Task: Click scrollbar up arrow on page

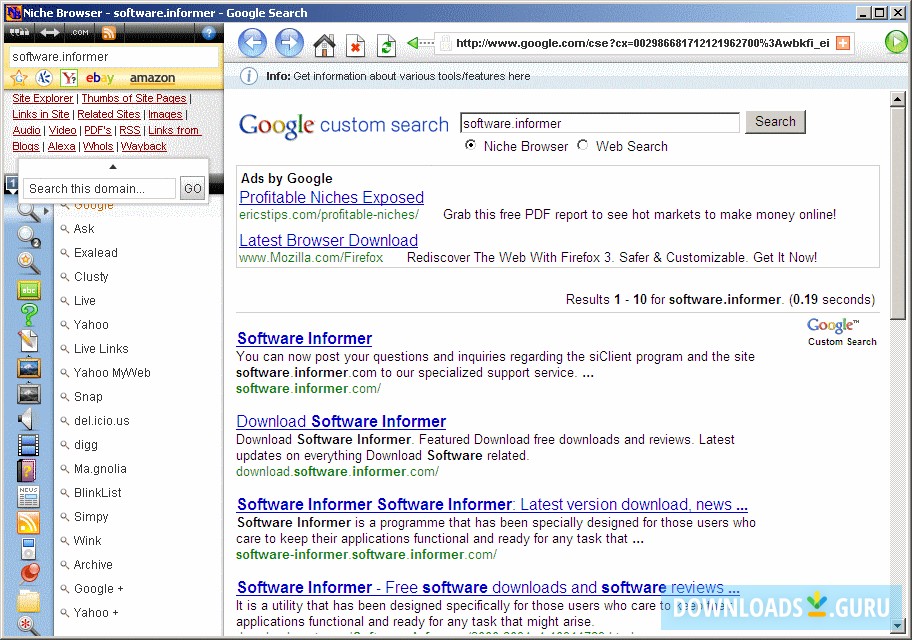Action: point(897,99)
